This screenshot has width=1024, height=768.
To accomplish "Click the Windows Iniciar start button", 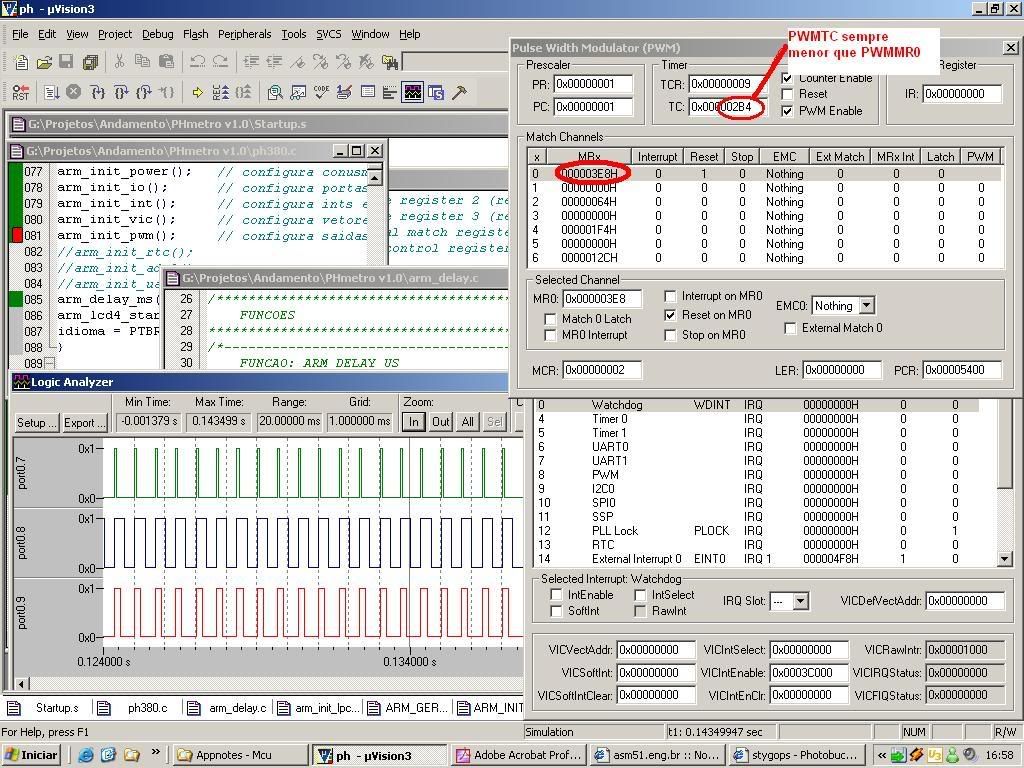I will pos(31,755).
